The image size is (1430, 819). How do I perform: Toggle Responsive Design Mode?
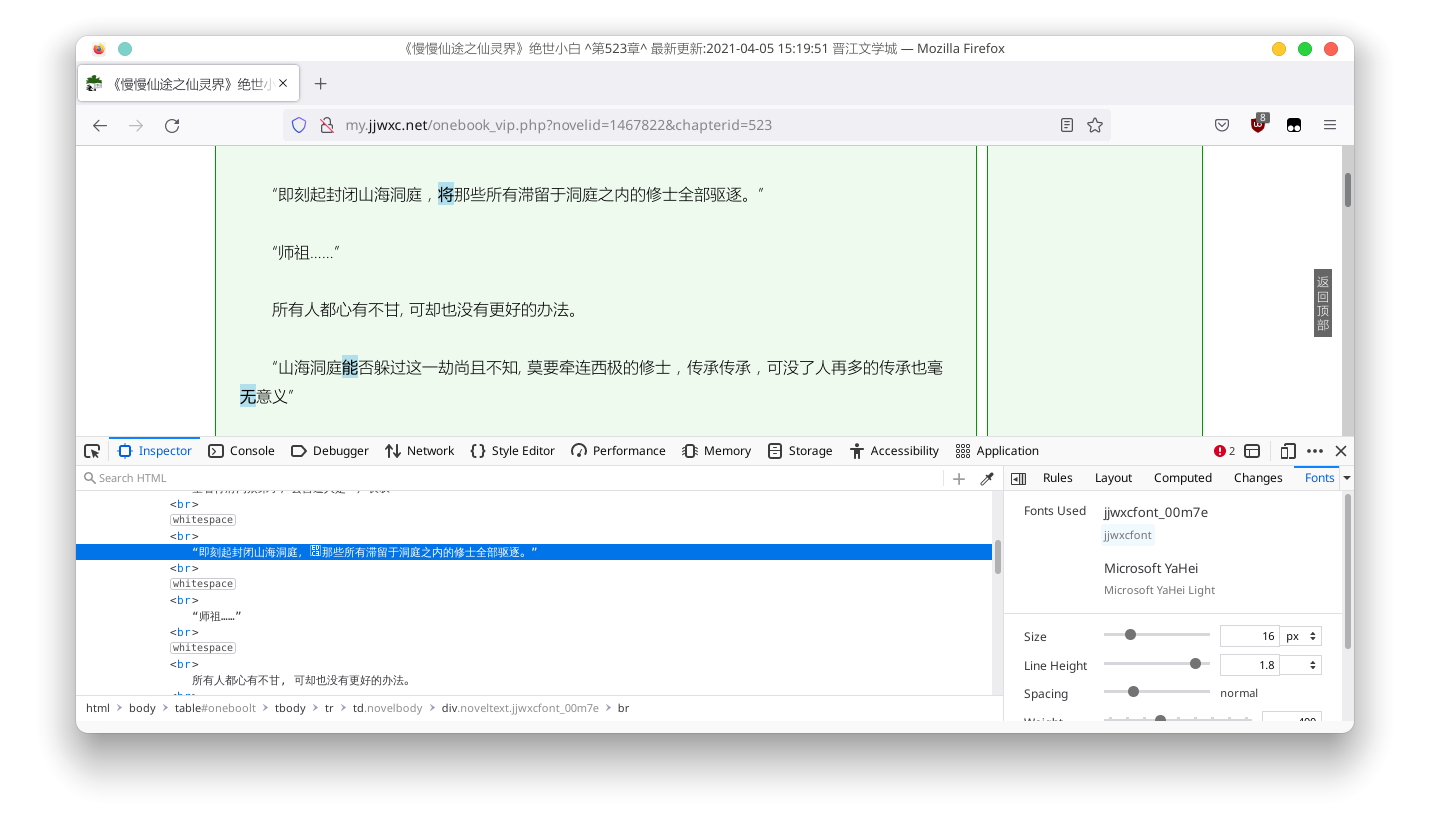tap(1288, 451)
